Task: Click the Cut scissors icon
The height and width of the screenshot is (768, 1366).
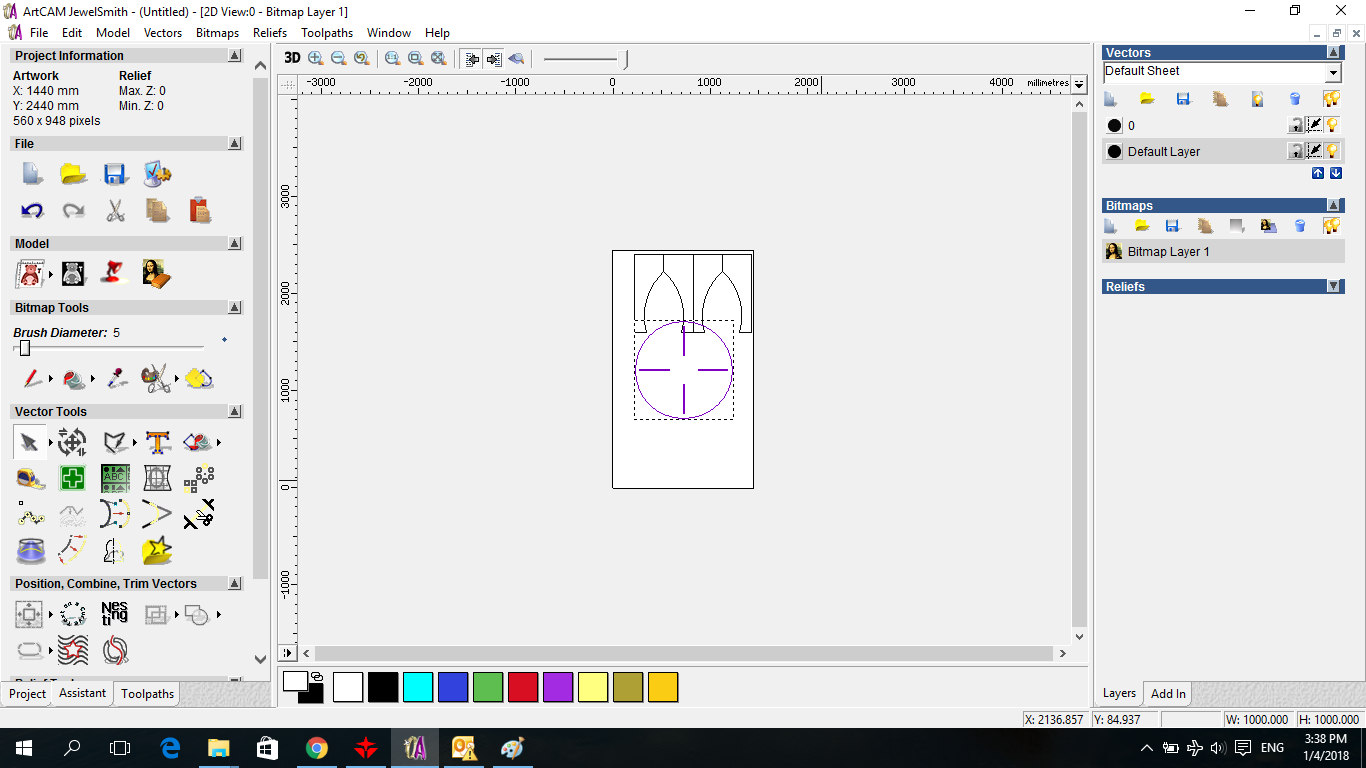Action: (115, 211)
